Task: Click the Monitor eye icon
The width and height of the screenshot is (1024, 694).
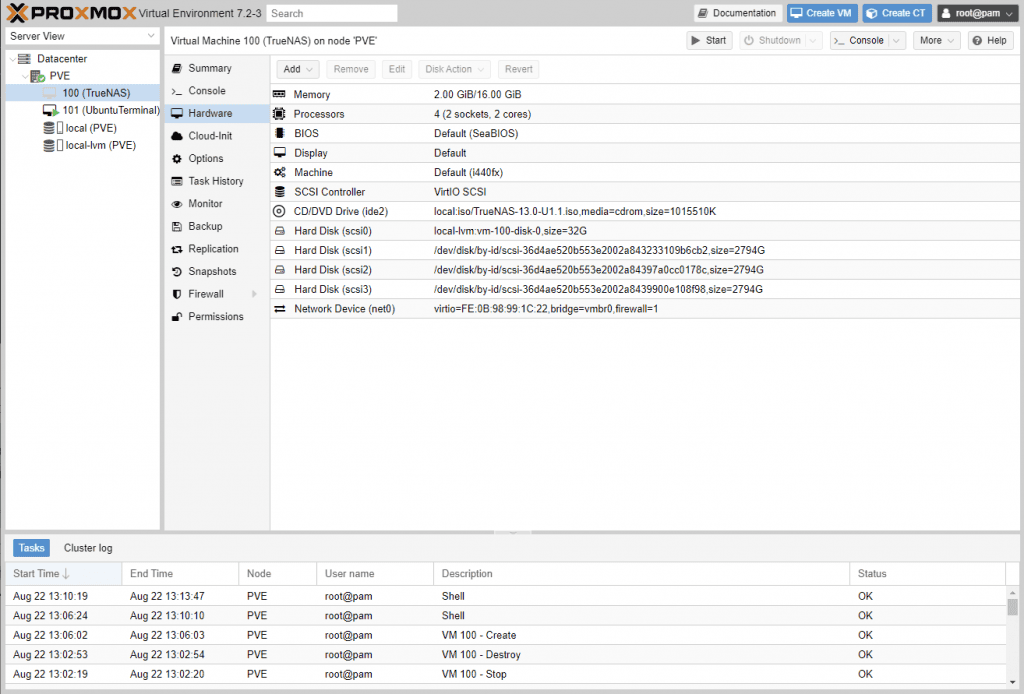Action: tap(176, 204)
